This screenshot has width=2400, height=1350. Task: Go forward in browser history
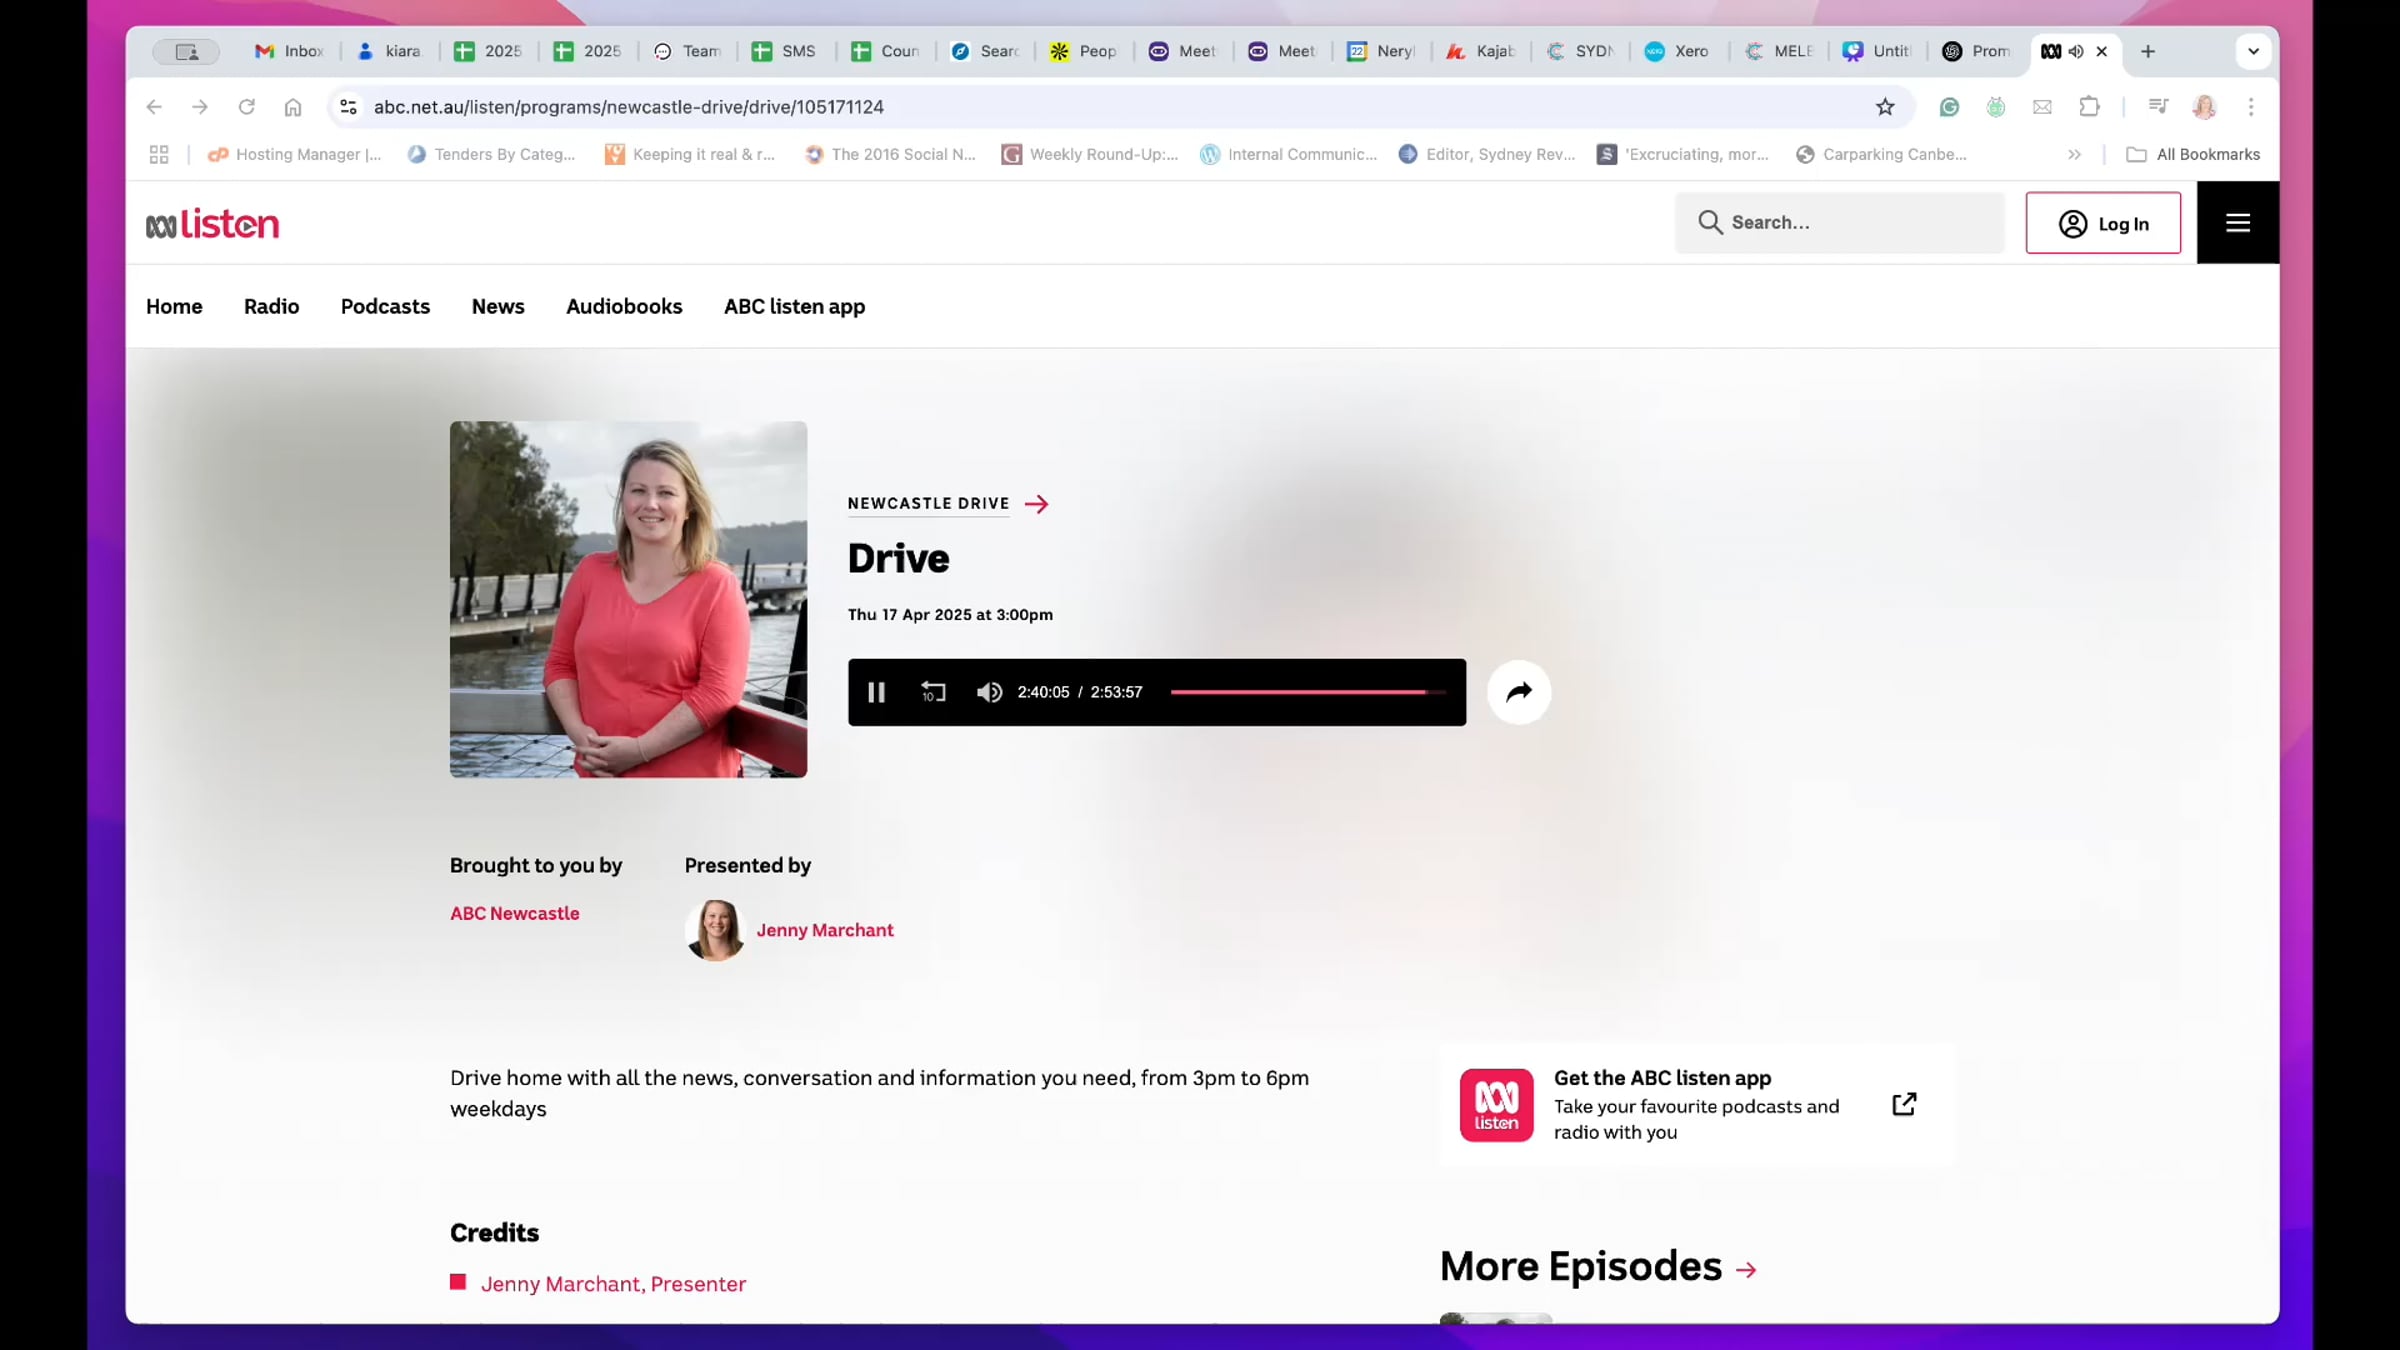pyautogui.click(x=200, y=107)
